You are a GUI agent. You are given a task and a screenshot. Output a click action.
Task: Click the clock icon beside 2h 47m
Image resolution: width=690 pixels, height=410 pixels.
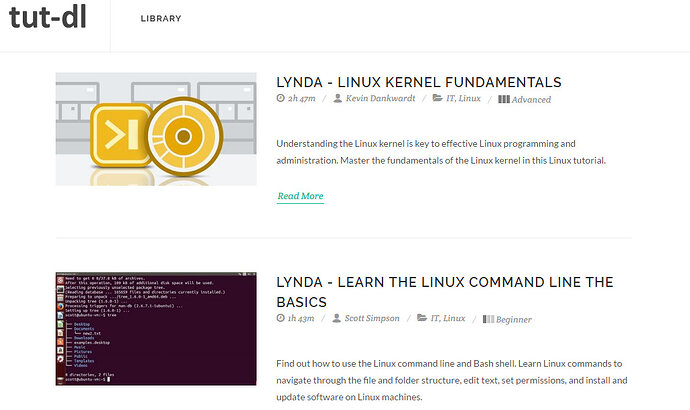[x=281, y=100]
